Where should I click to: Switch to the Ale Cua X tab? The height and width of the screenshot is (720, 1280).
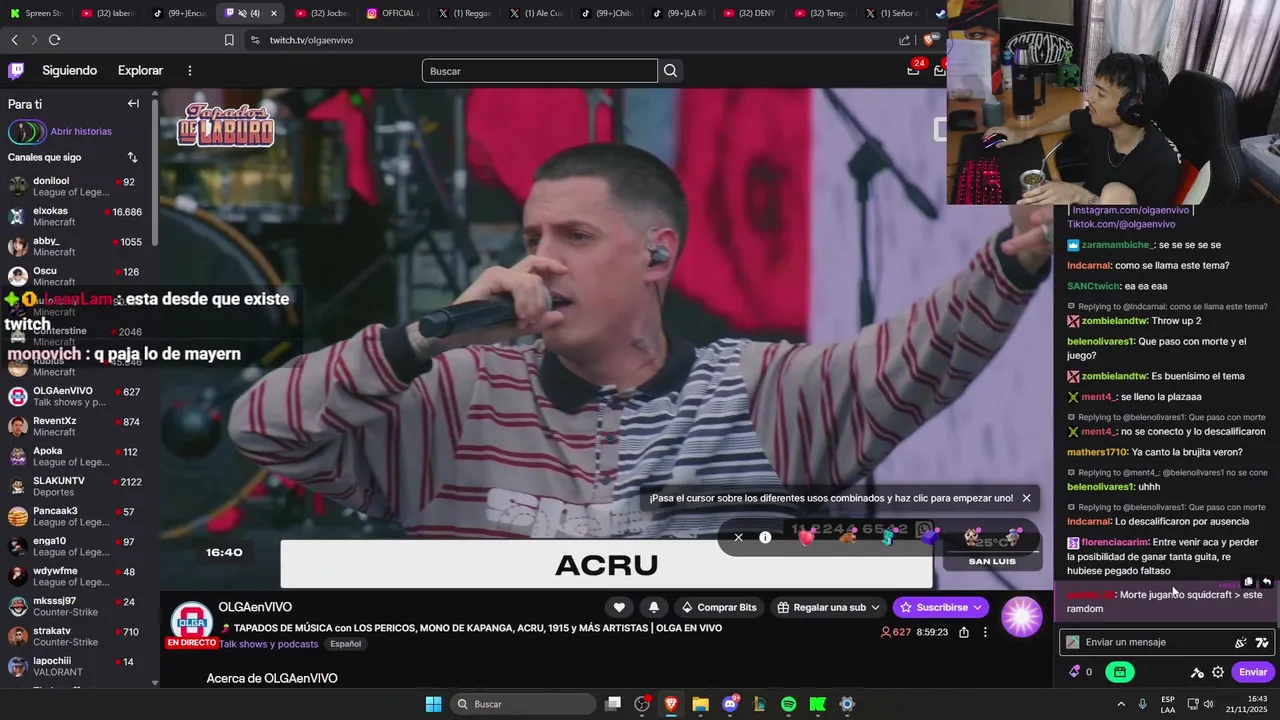[x=536, y=13]
